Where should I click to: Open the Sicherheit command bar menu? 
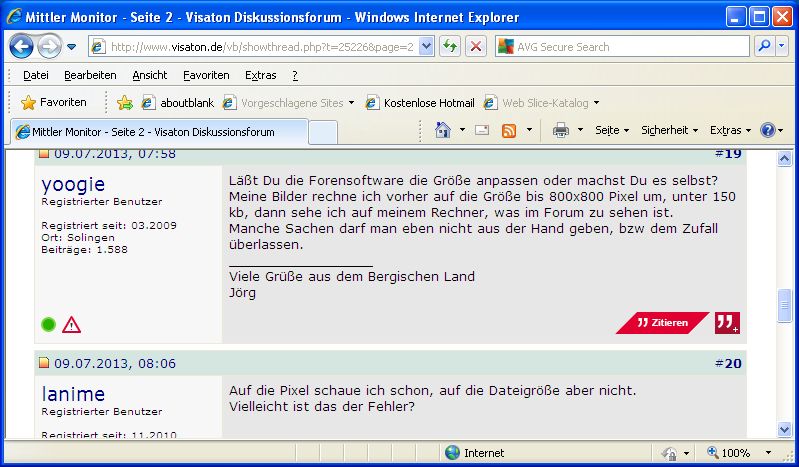click(669, 131)
